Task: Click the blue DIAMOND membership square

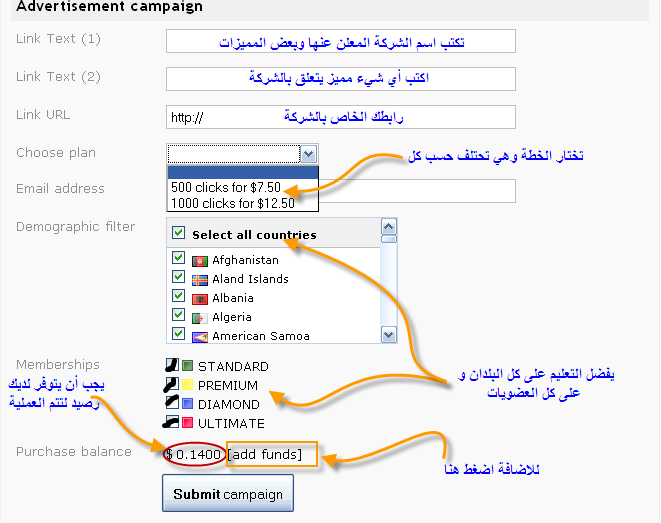Action: point(187,405)
